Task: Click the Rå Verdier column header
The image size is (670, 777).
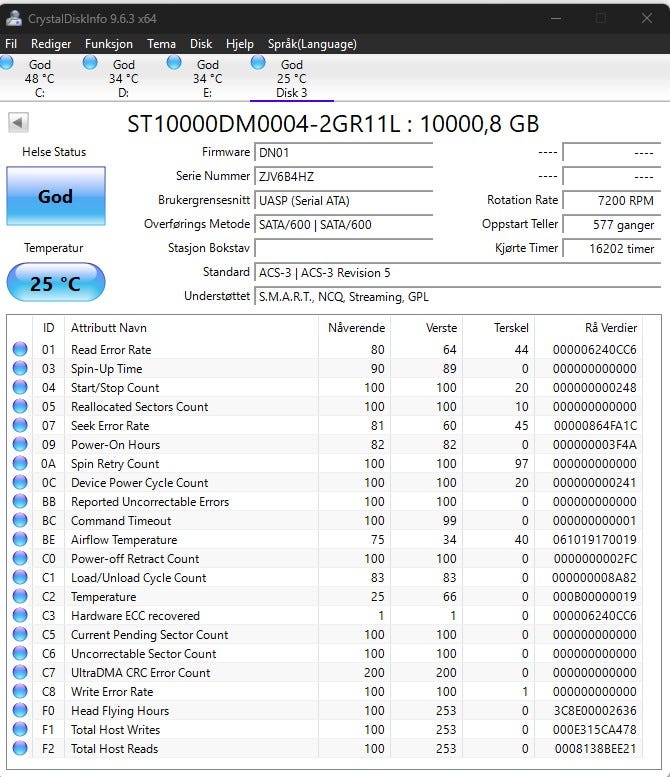Action: [610, 328]
